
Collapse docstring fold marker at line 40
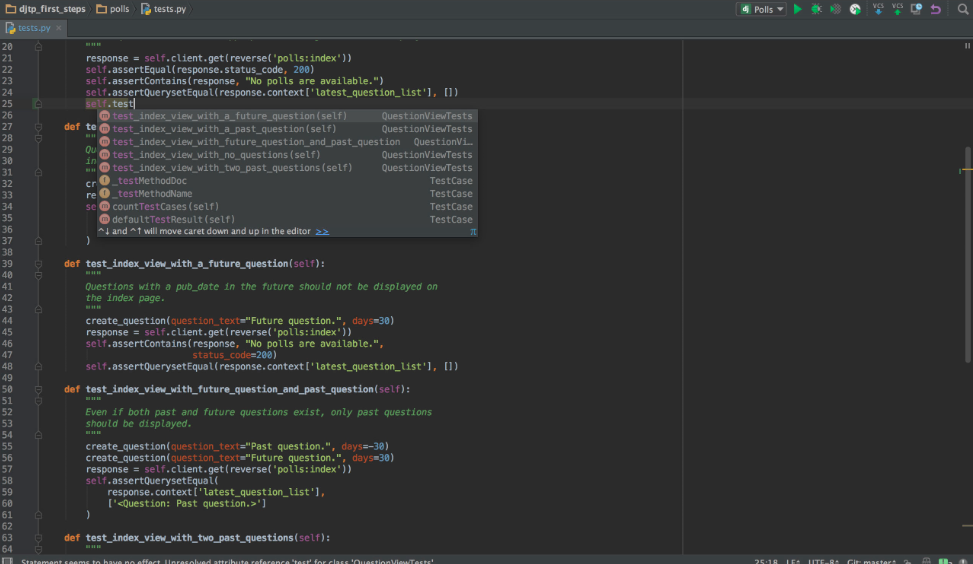point(38,275)
